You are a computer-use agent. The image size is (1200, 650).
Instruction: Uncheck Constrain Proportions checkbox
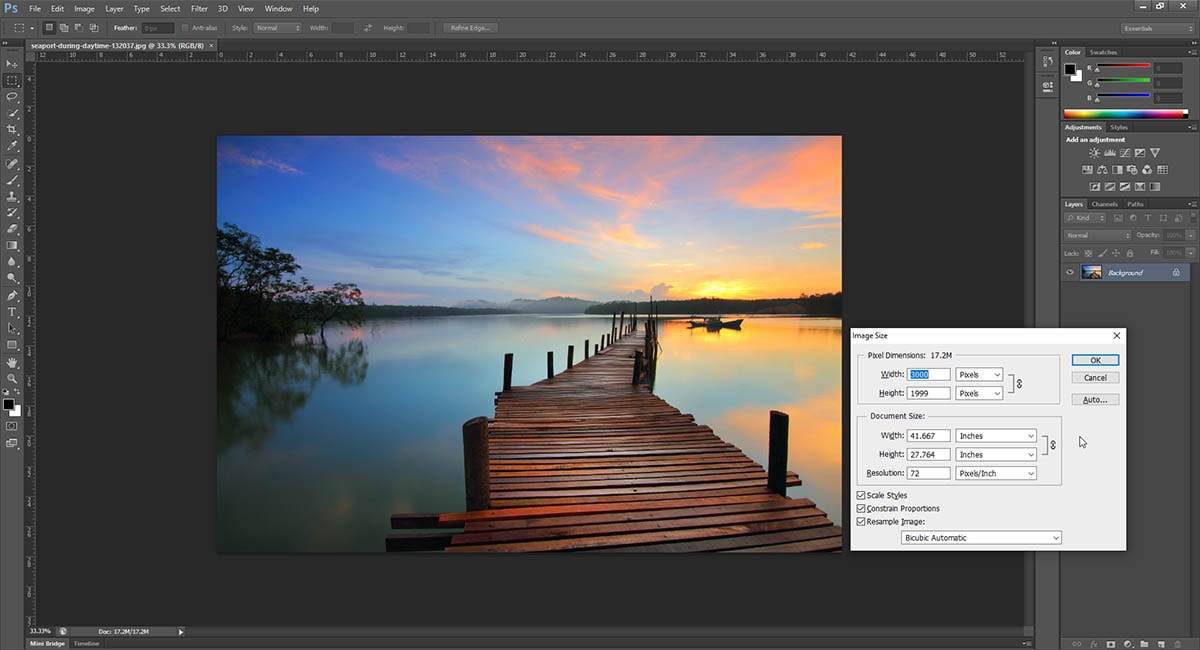pyautogui.click(x=861, y=509)
